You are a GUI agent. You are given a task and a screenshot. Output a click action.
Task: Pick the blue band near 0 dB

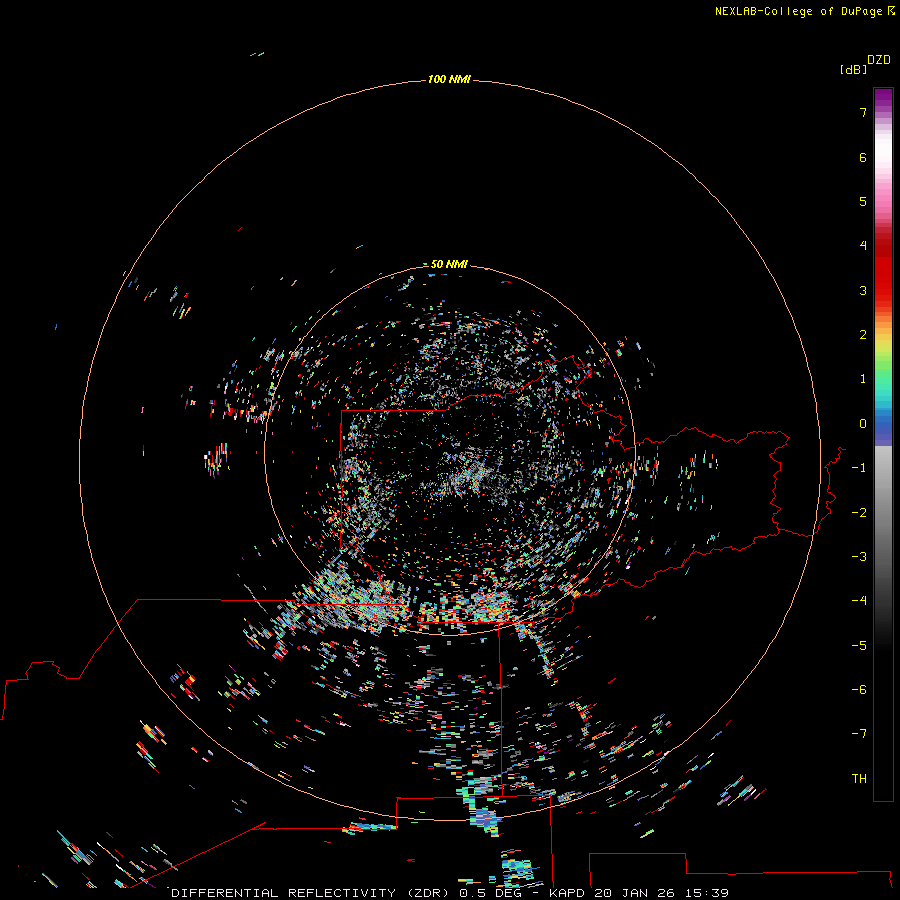883,425
